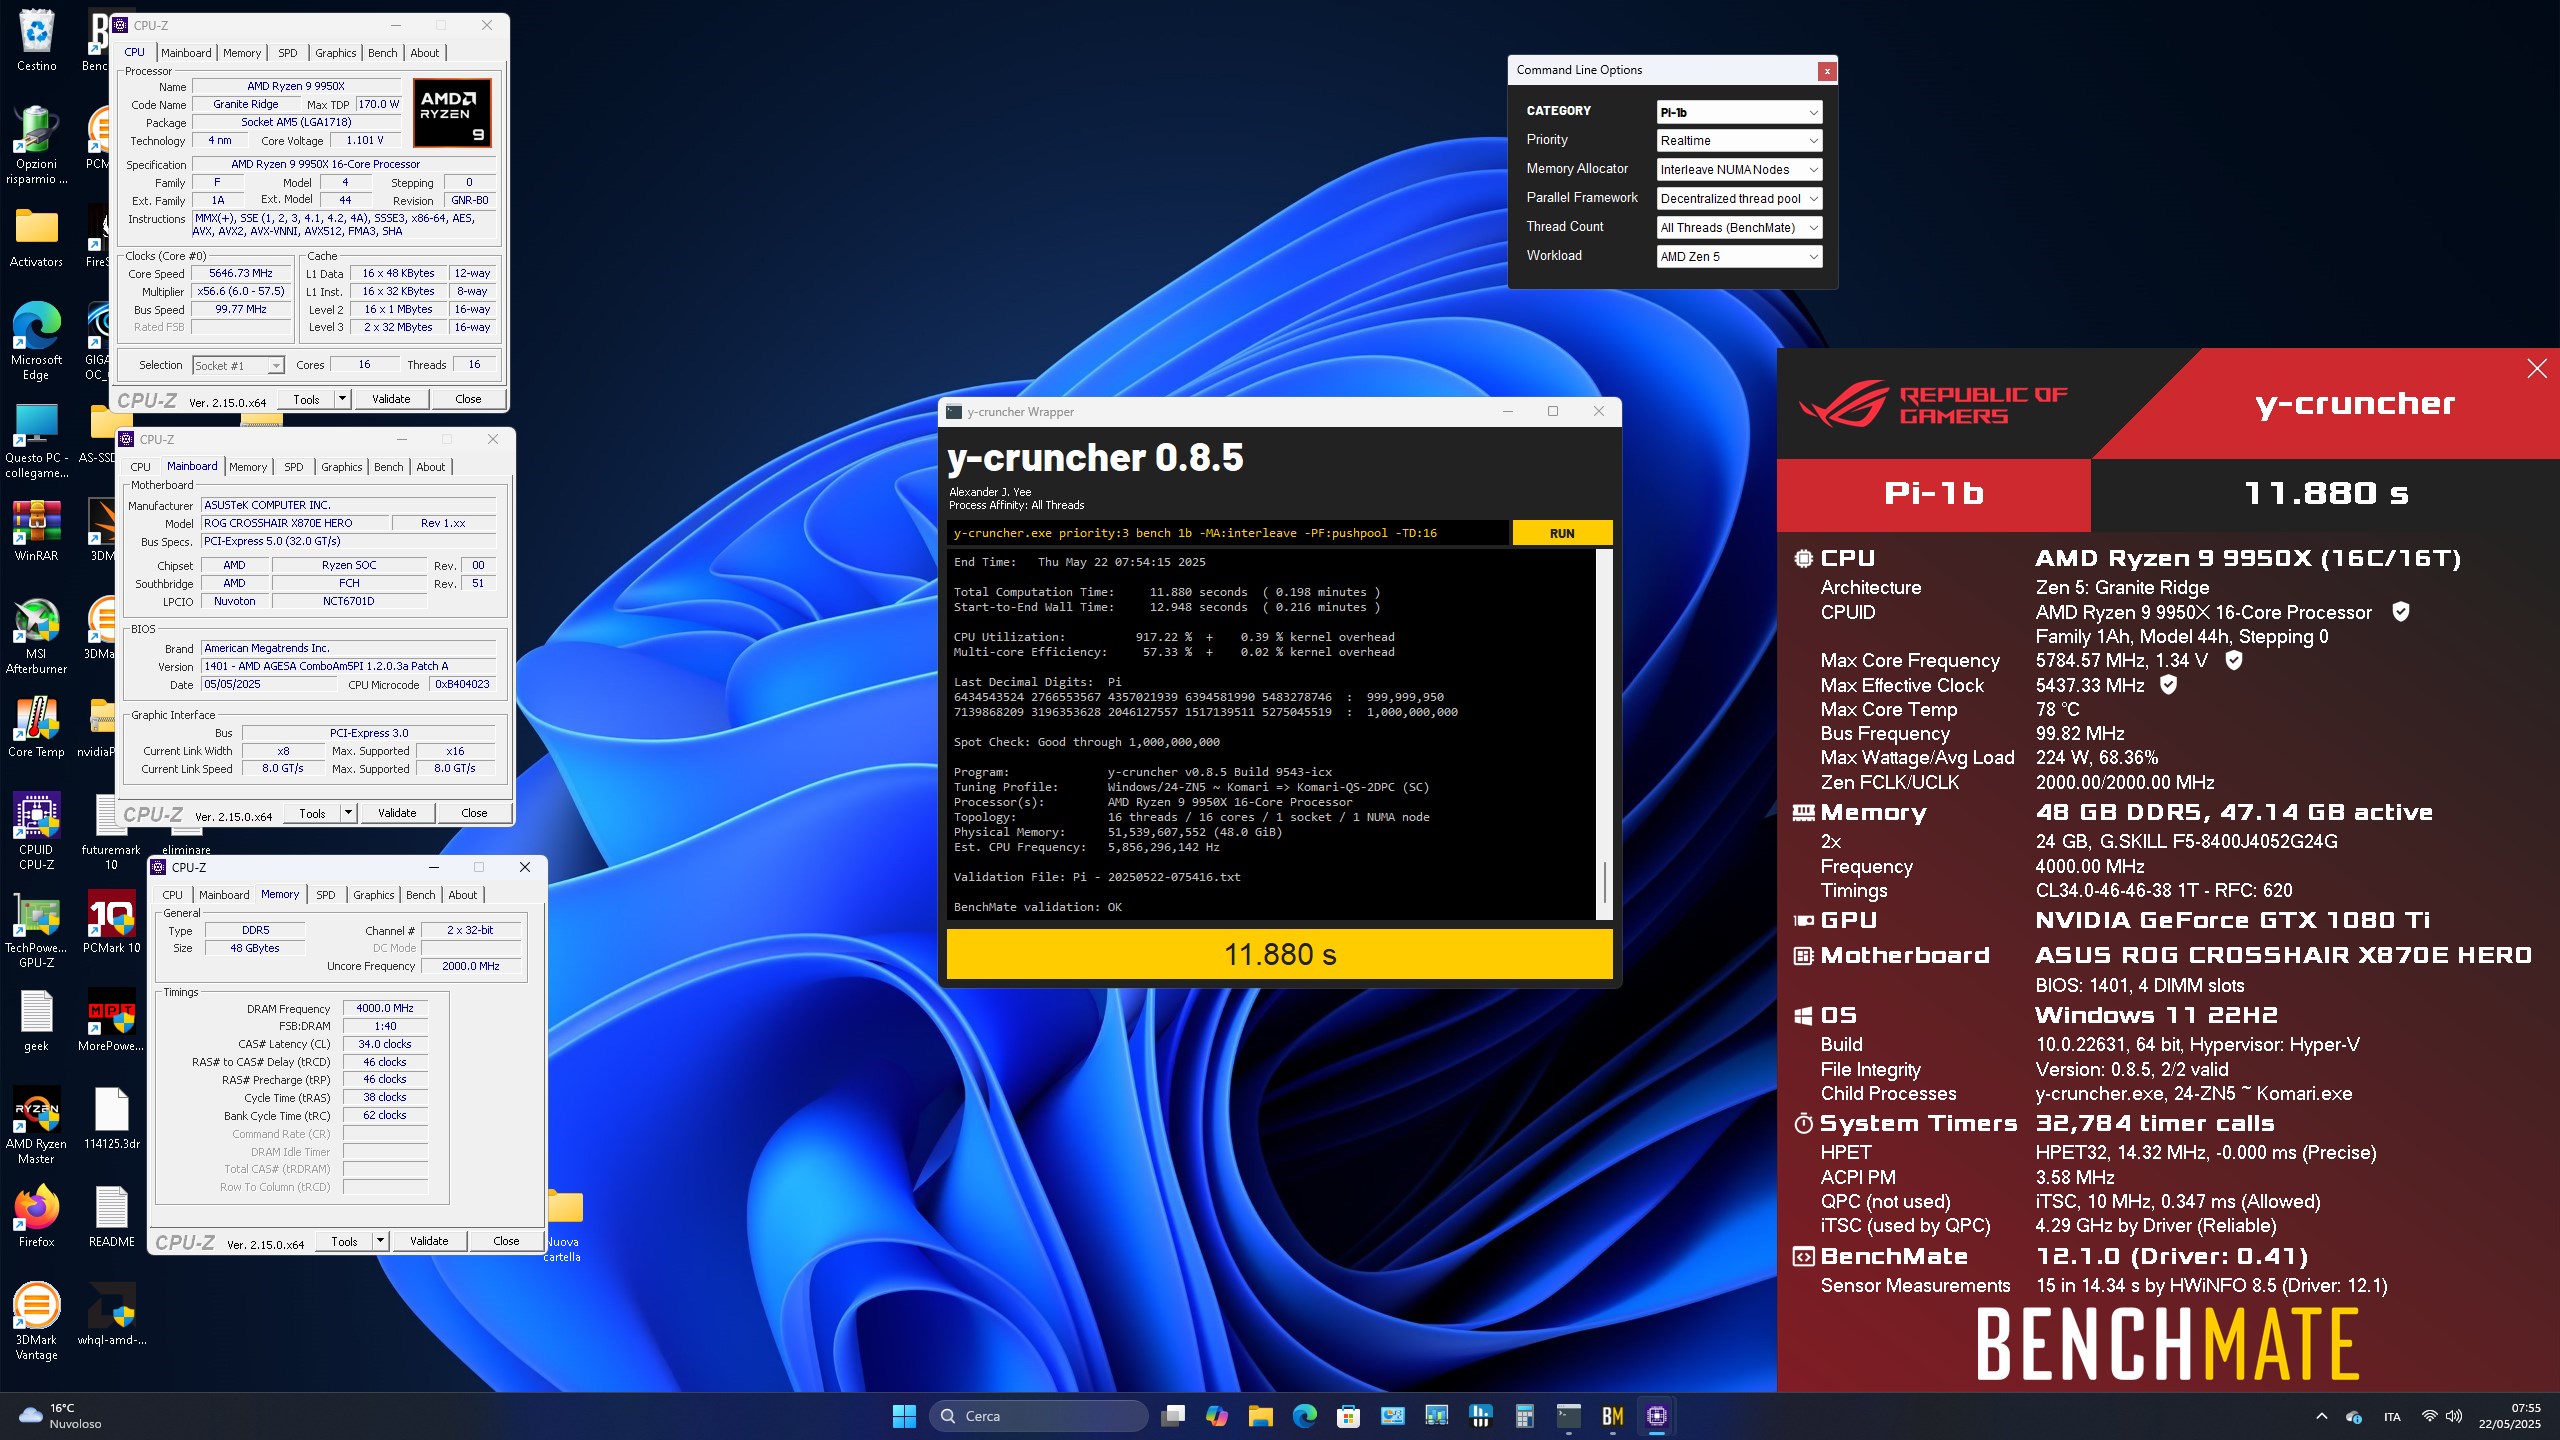
Task: Open TechPowerUp GPU-Z desktop shortcut
Action: pyautogui.click(x=37, y=928)
